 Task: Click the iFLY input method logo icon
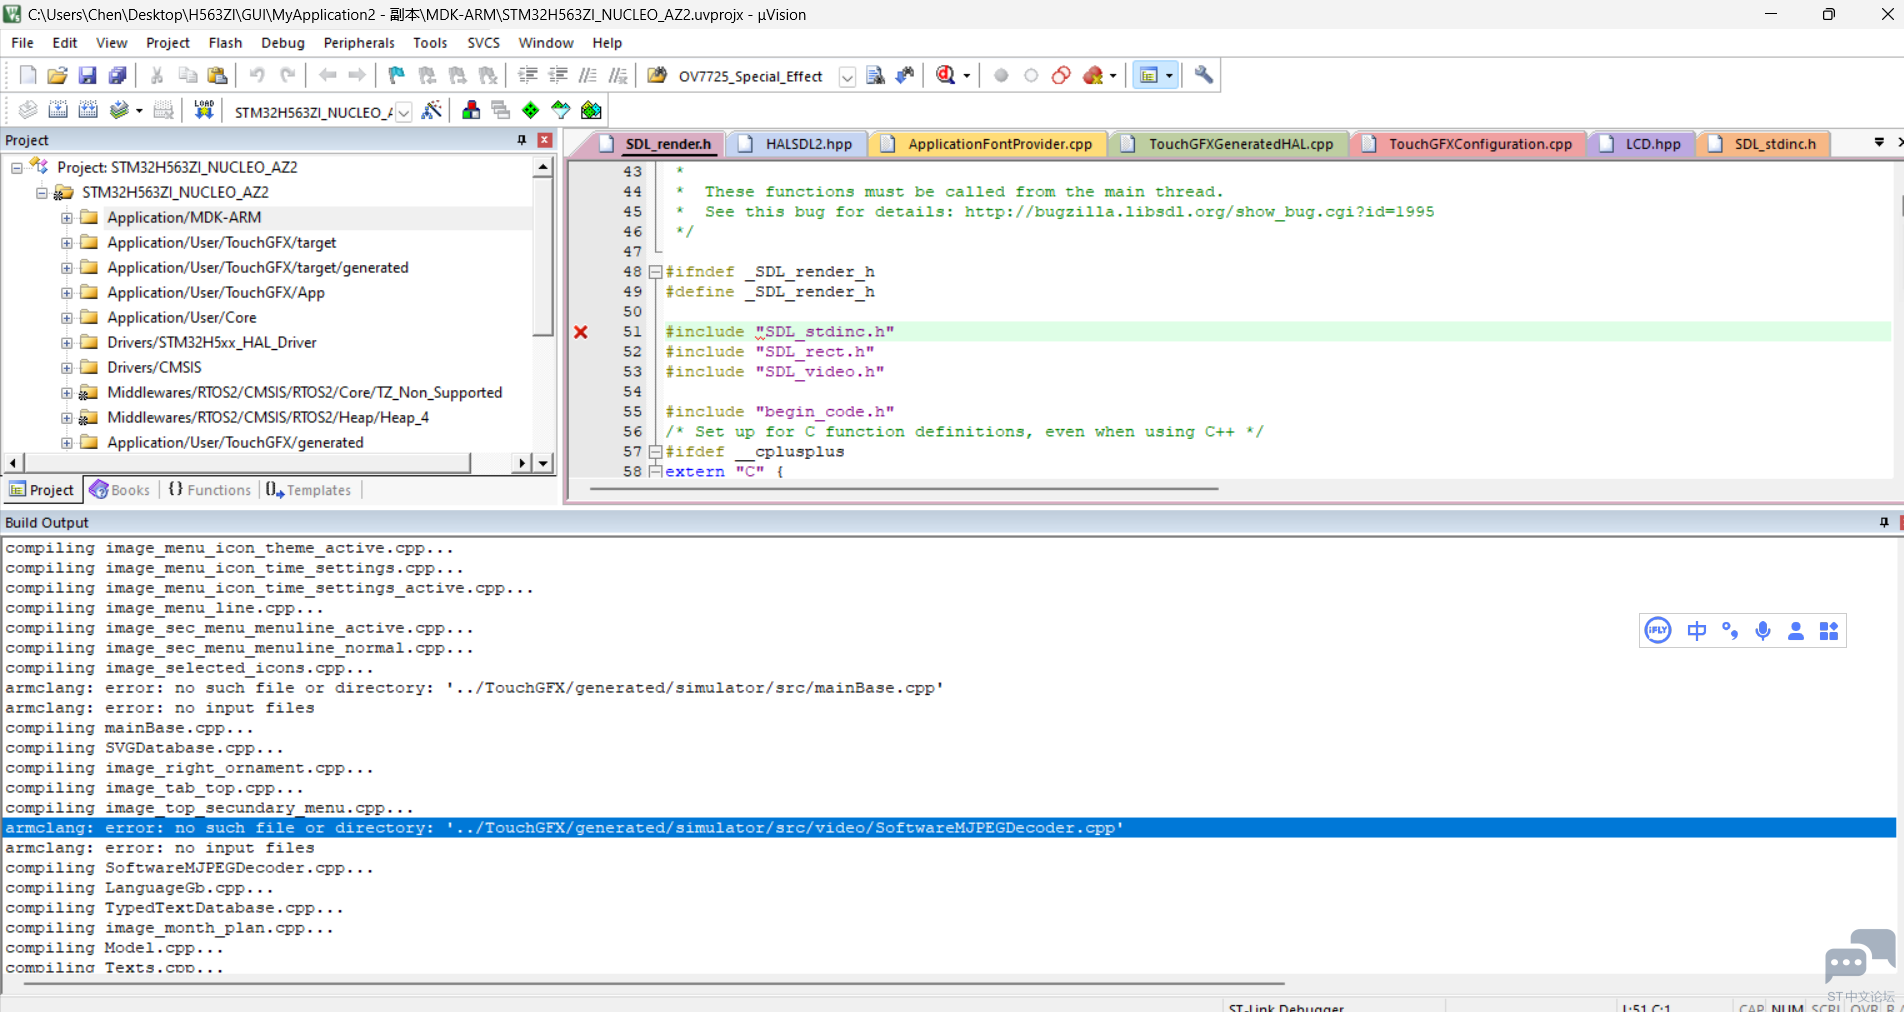pyautogui.click(x=1658, y=631)
